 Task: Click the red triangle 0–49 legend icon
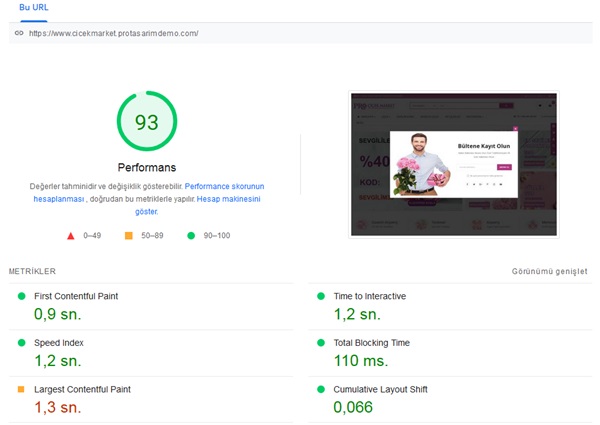pyautogui.click(x=71, y=236)
